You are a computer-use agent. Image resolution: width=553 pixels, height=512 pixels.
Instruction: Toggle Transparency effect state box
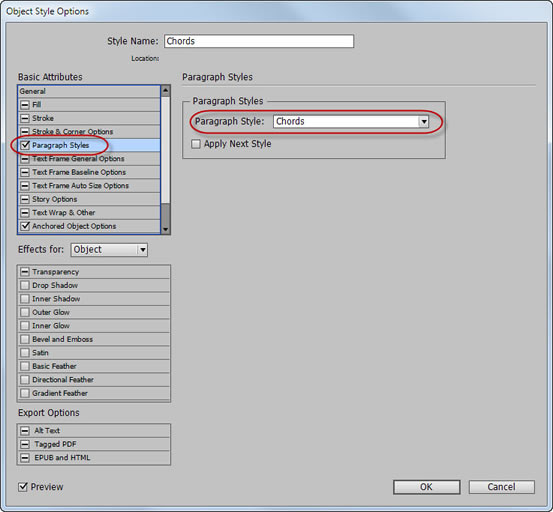point(25,272)
